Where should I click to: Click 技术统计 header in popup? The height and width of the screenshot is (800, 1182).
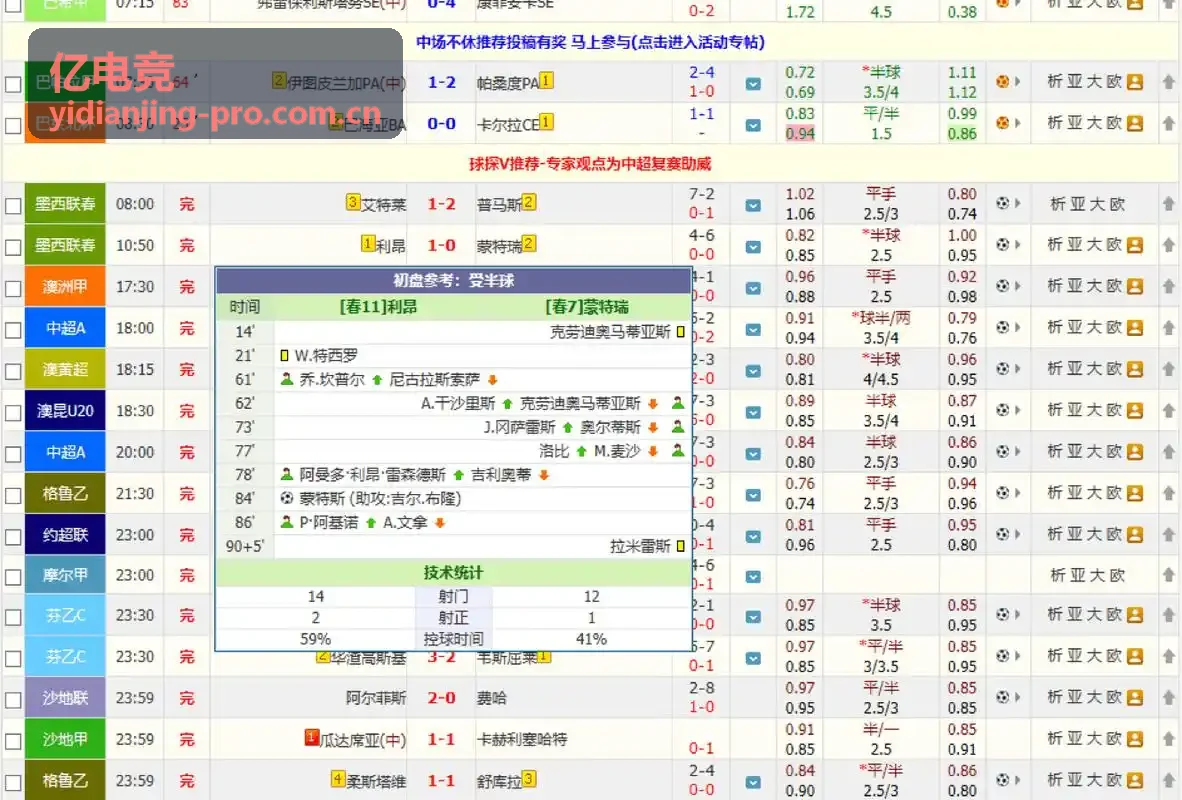(453, 573)
